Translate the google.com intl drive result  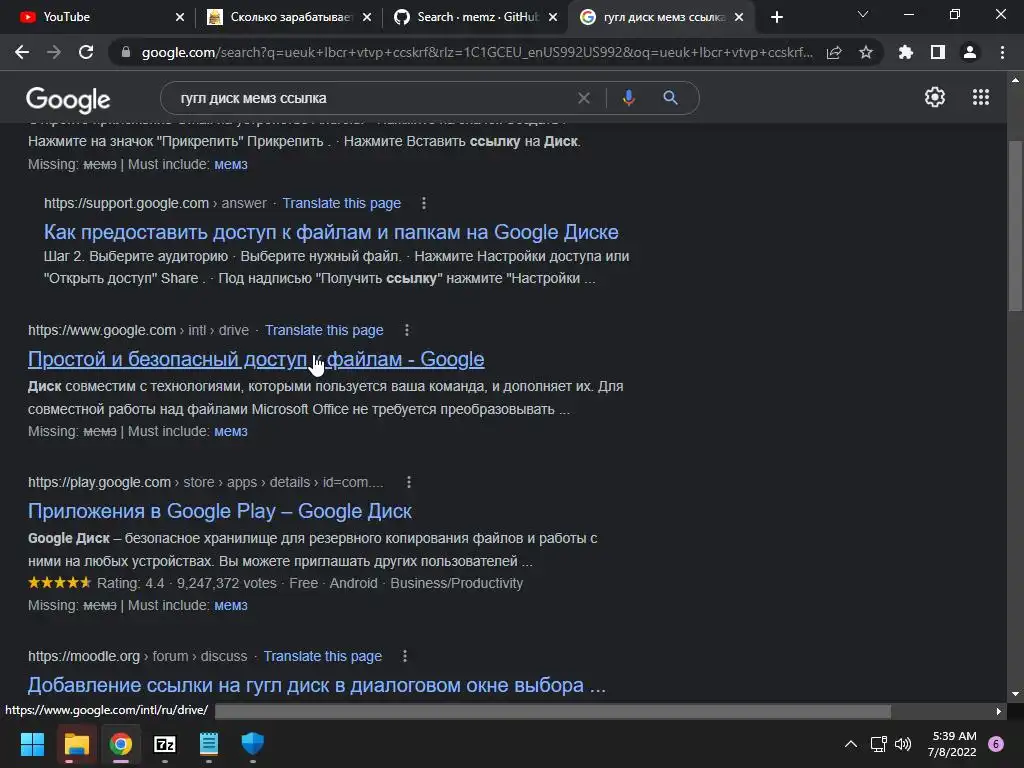[324, 330]
